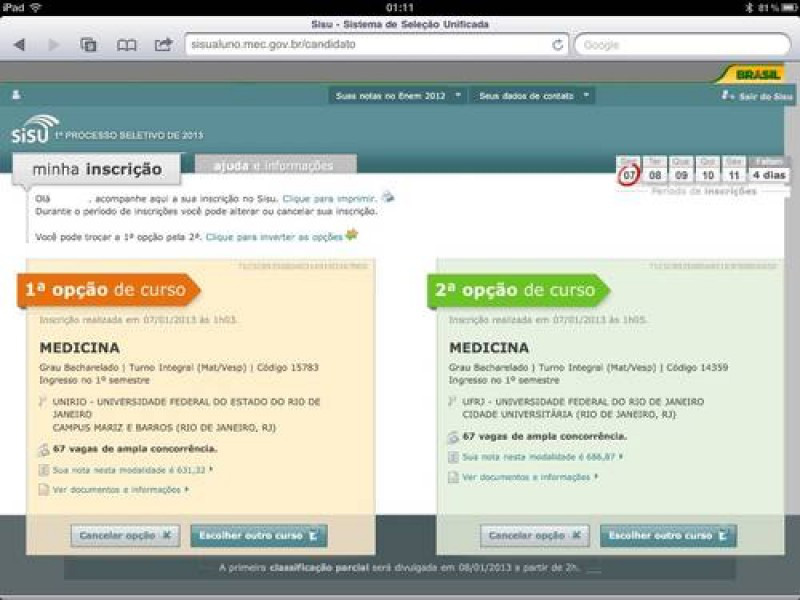Tap the Safari forward arrow

click(53, 45)
